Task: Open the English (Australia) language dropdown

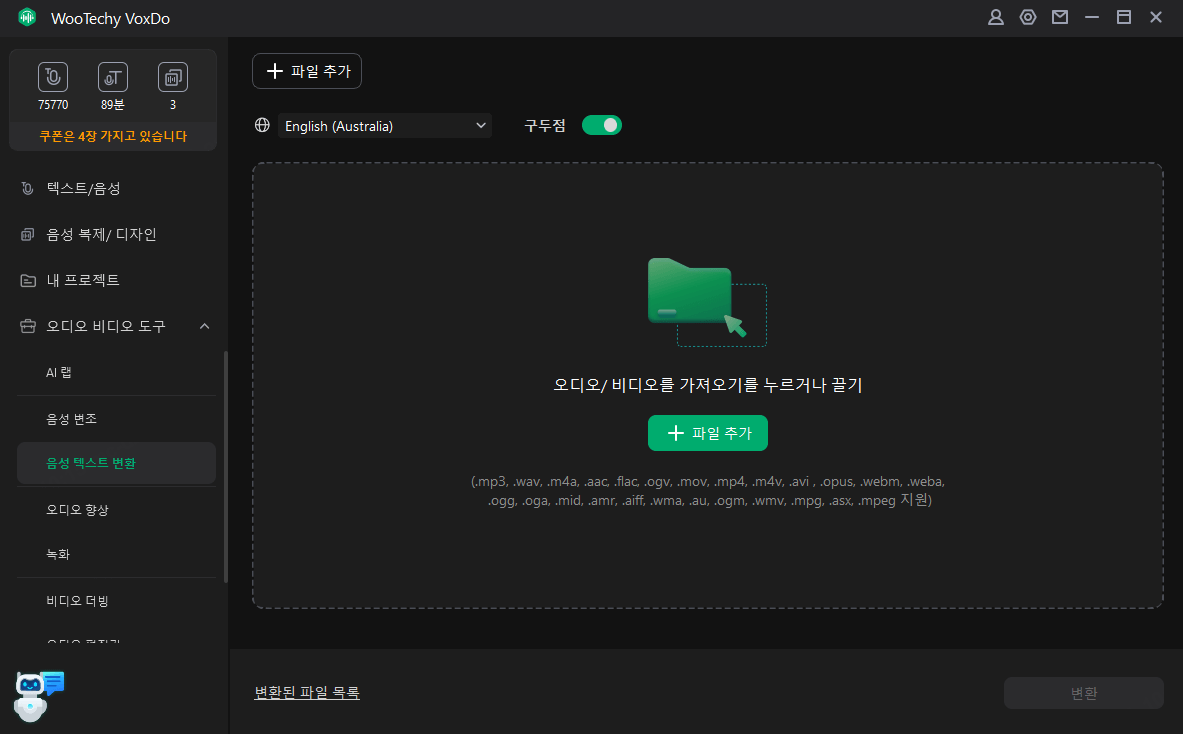Action: tap(383, 125)
